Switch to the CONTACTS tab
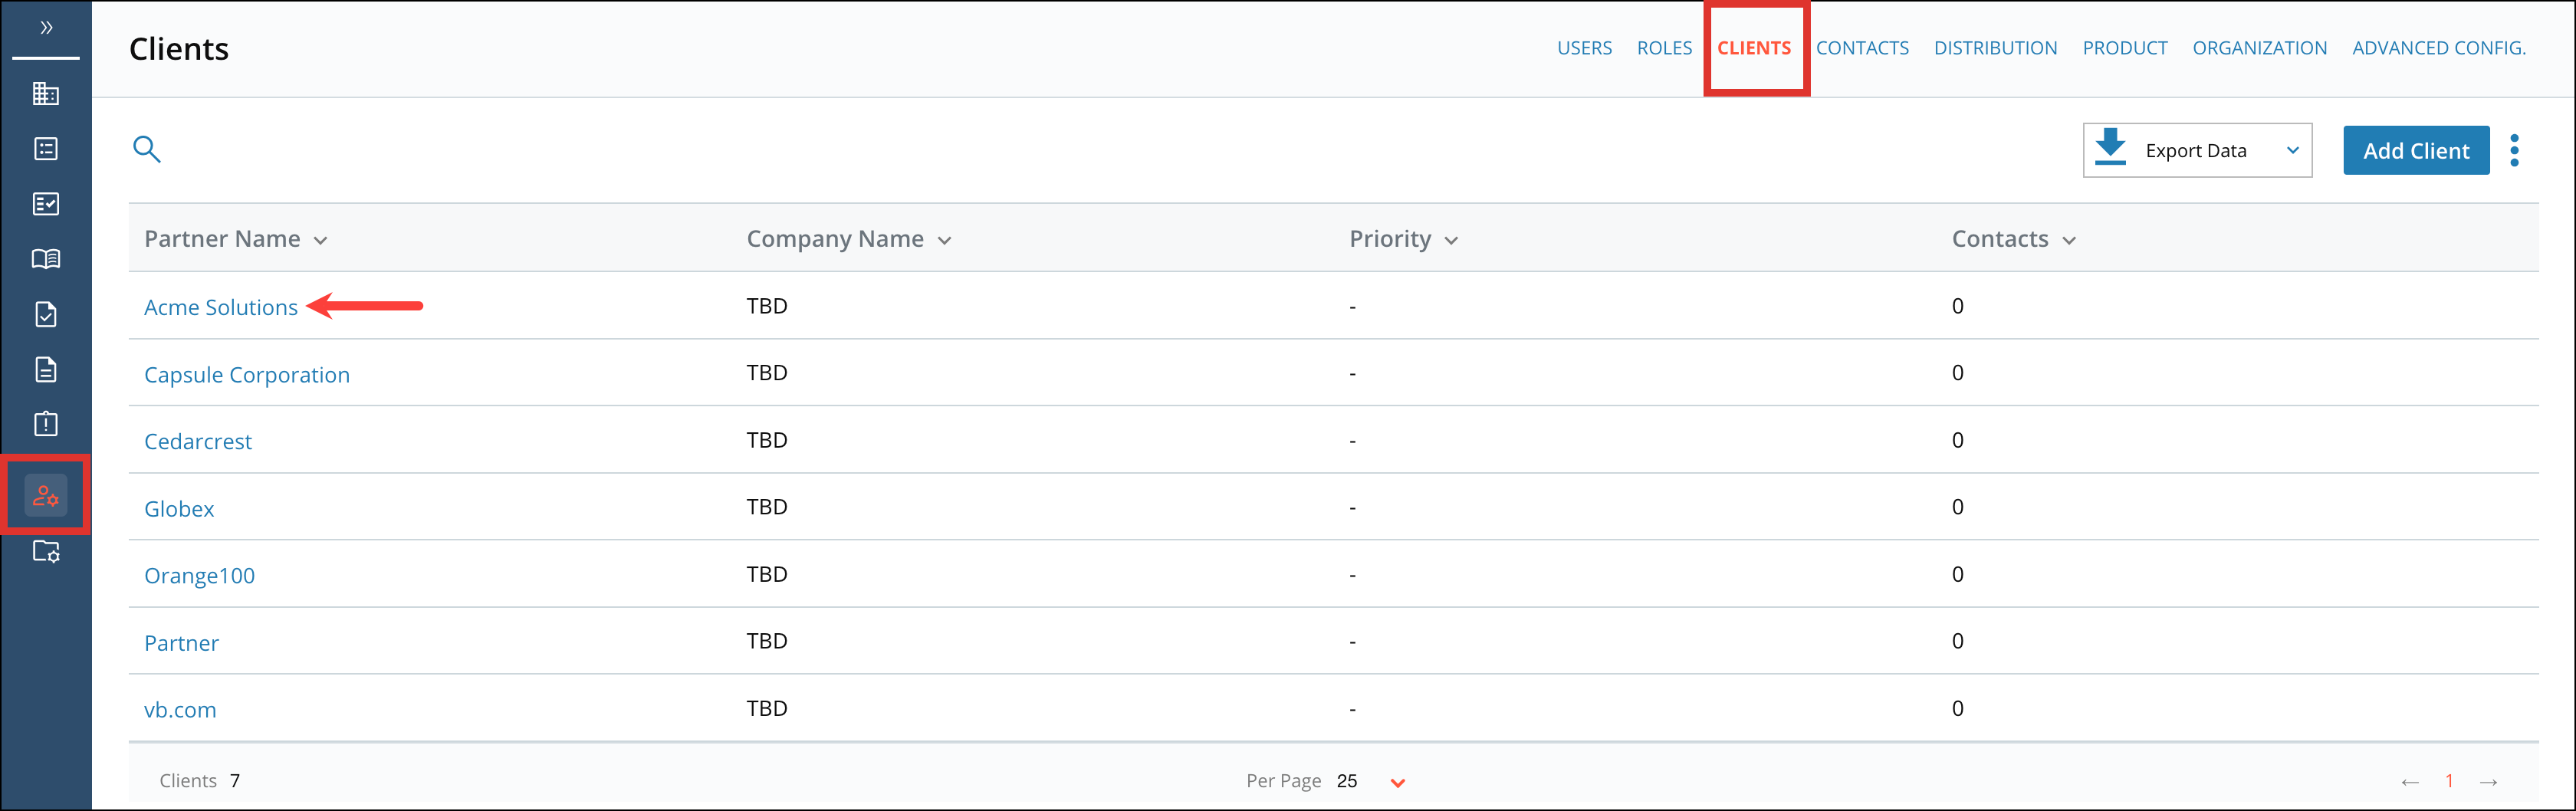The image size is (2576, 811). tap(1862, 48)
